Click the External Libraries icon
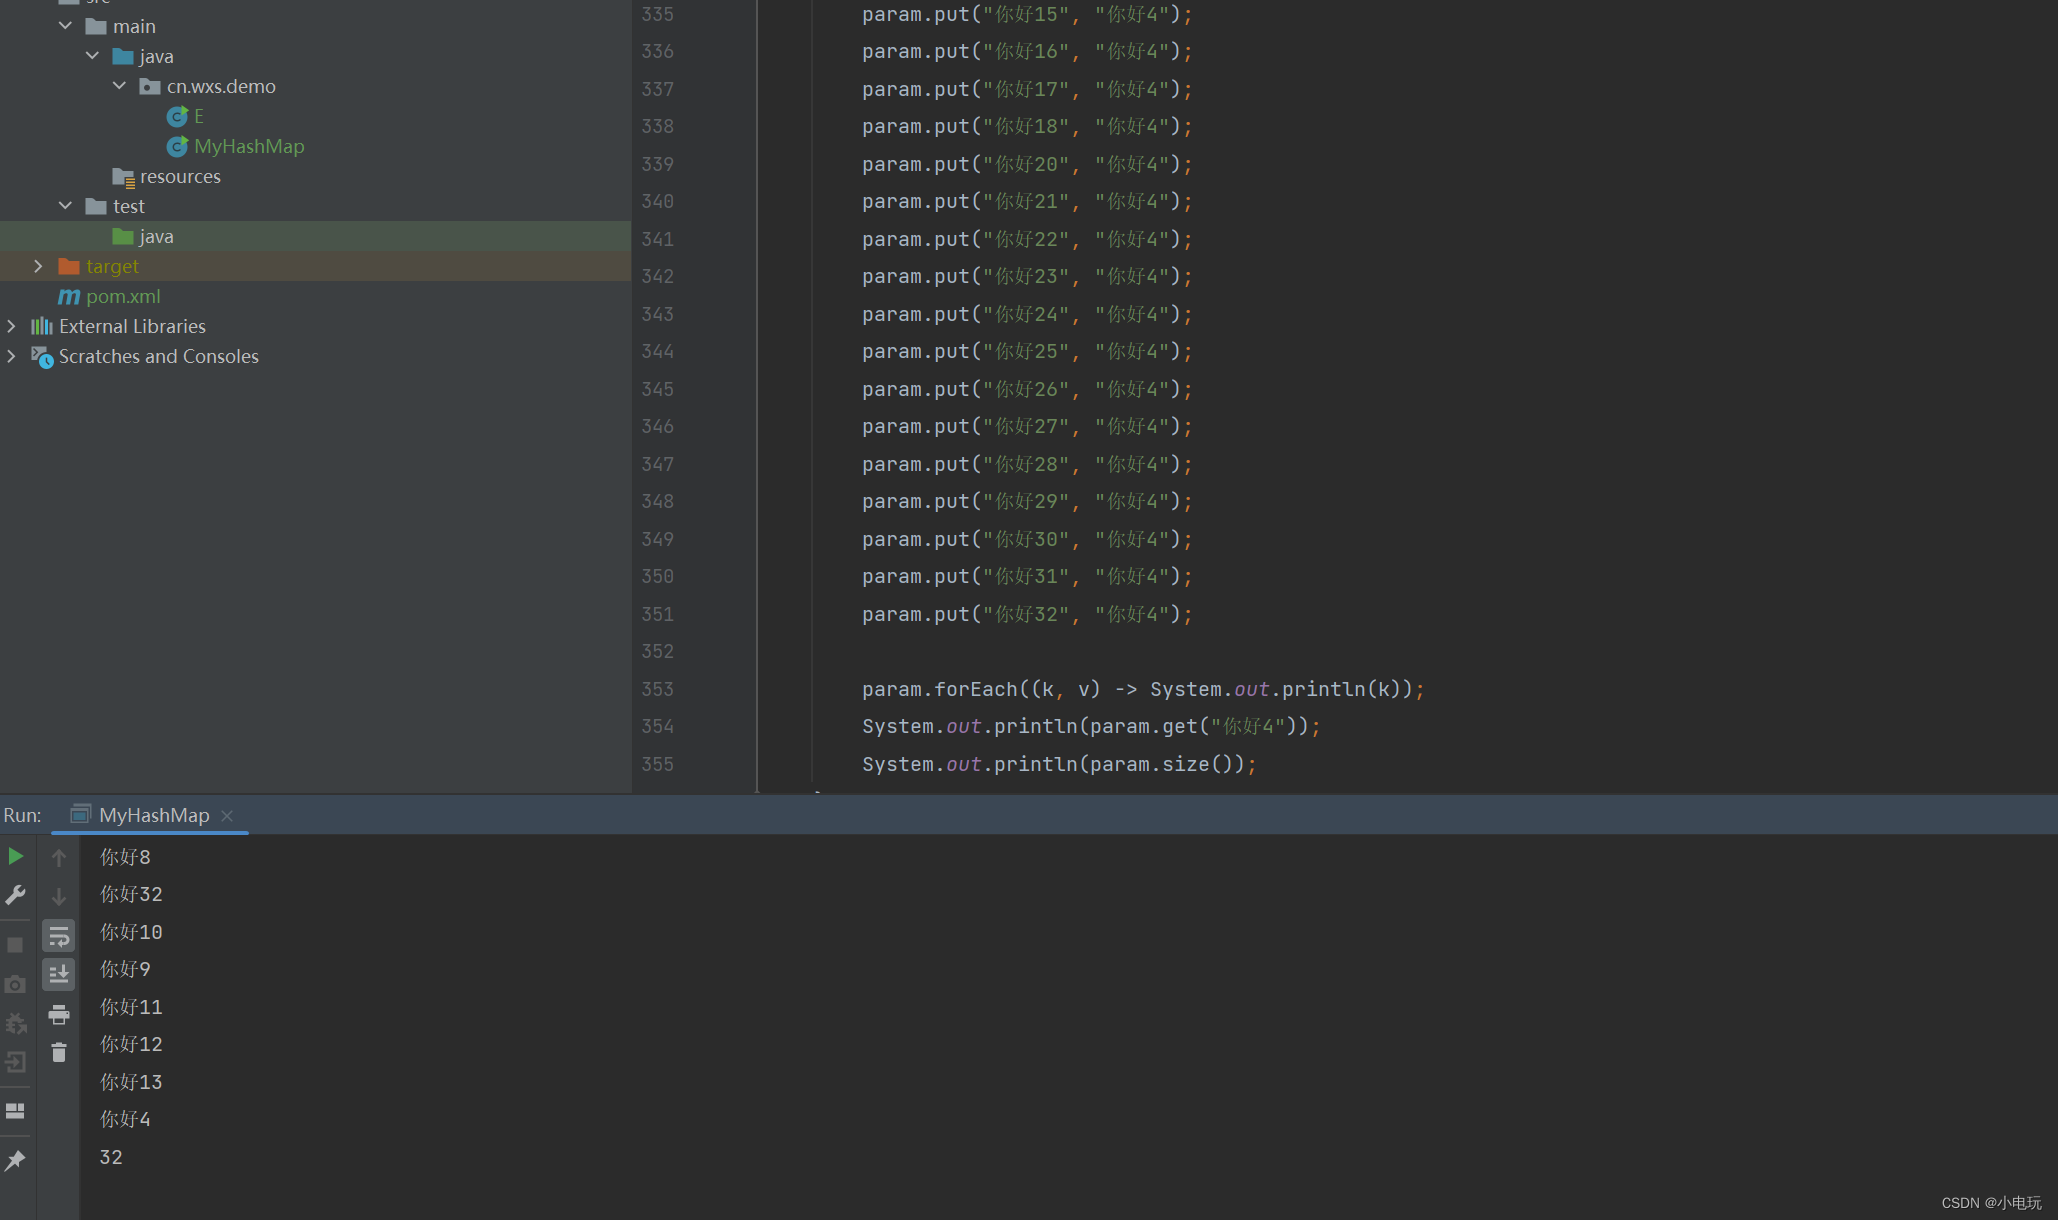Image resolution: width=2058 pixels, height=1220 pixels. (x=42, y=326)
